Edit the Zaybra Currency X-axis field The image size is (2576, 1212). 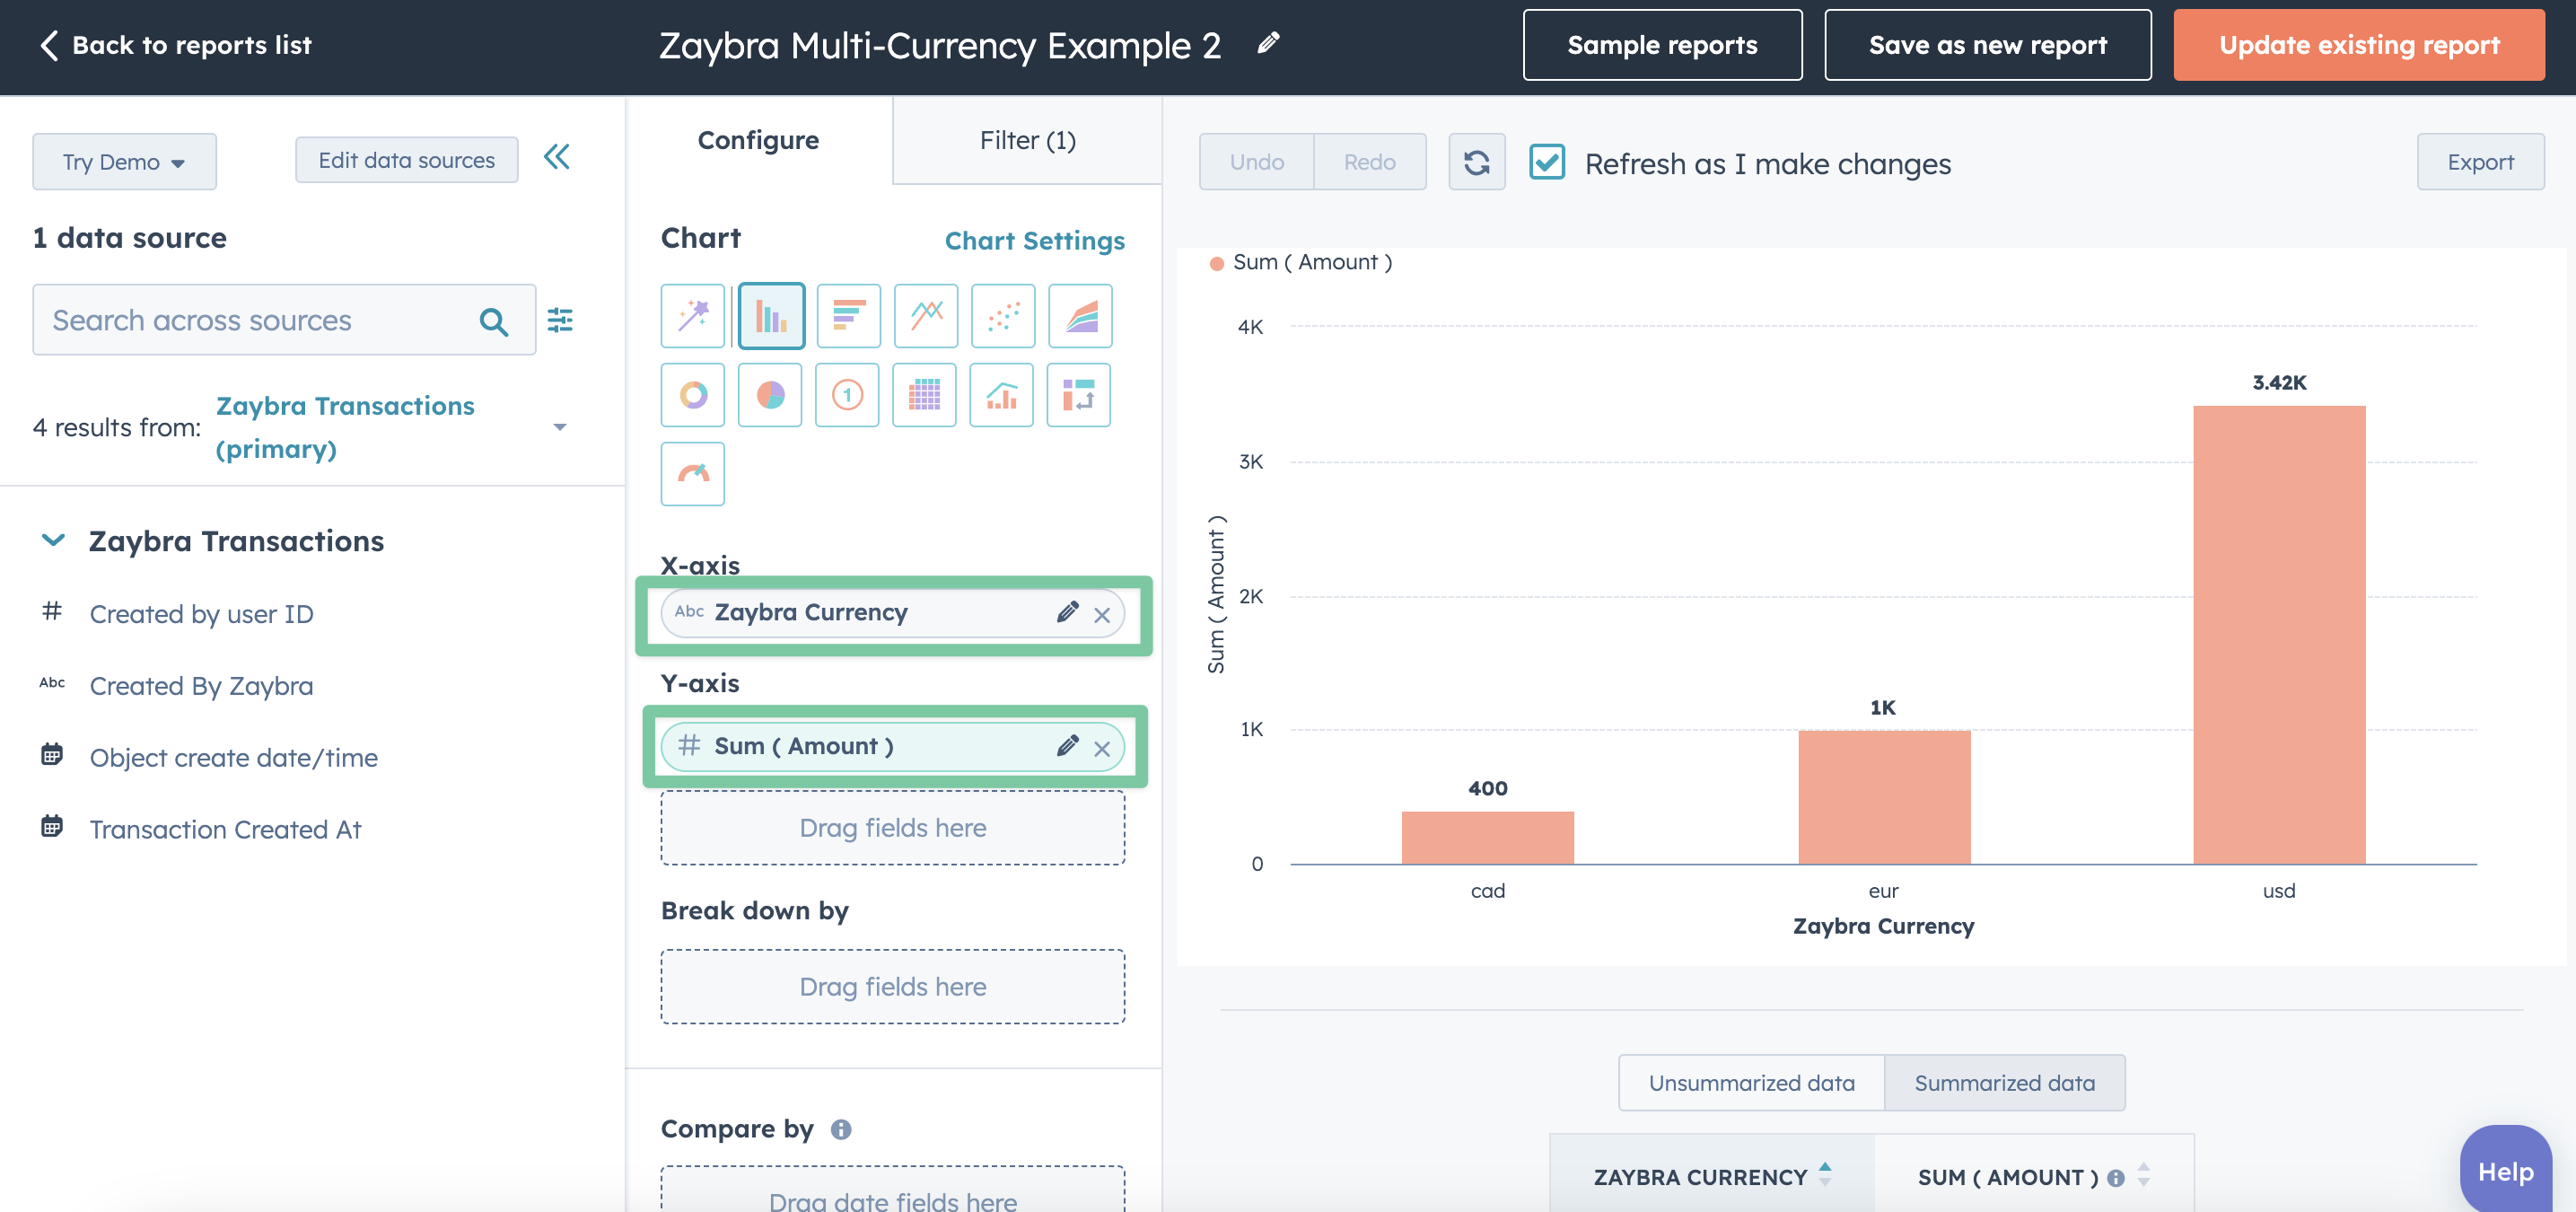point(1067,612)
